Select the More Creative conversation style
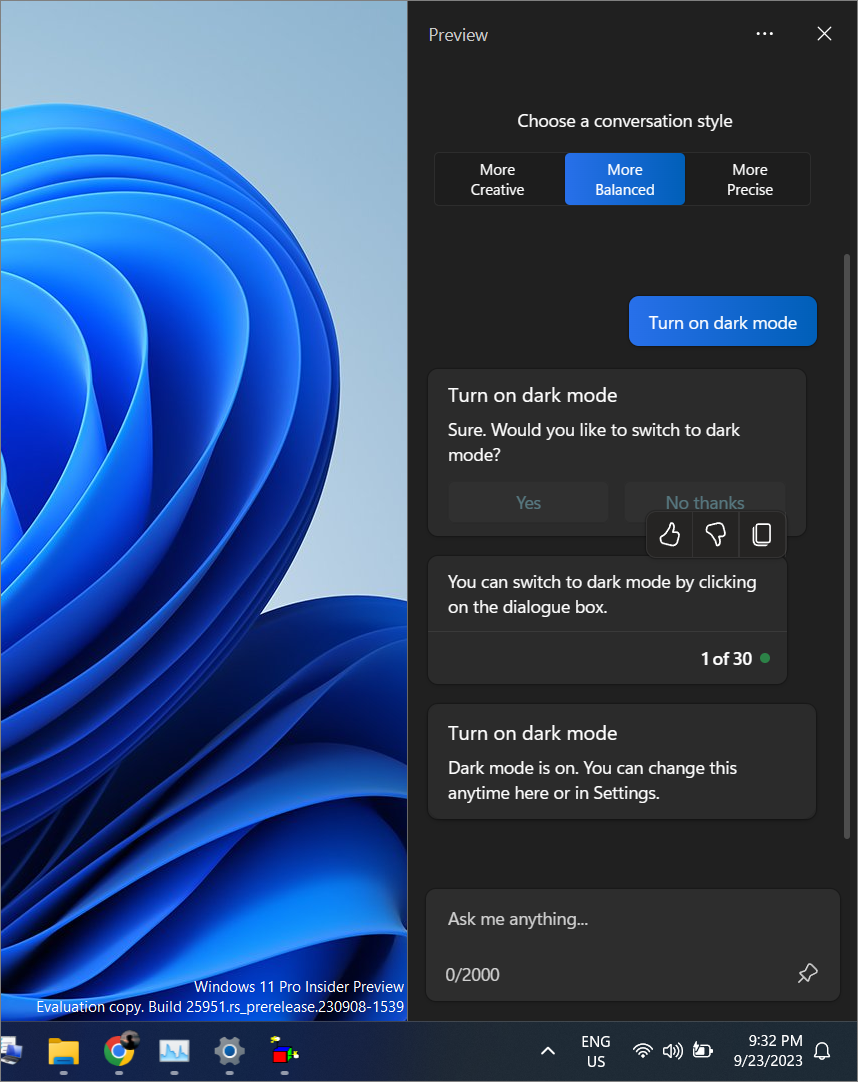The width and height of the screenshot is (858, 1082). point(498,179)
